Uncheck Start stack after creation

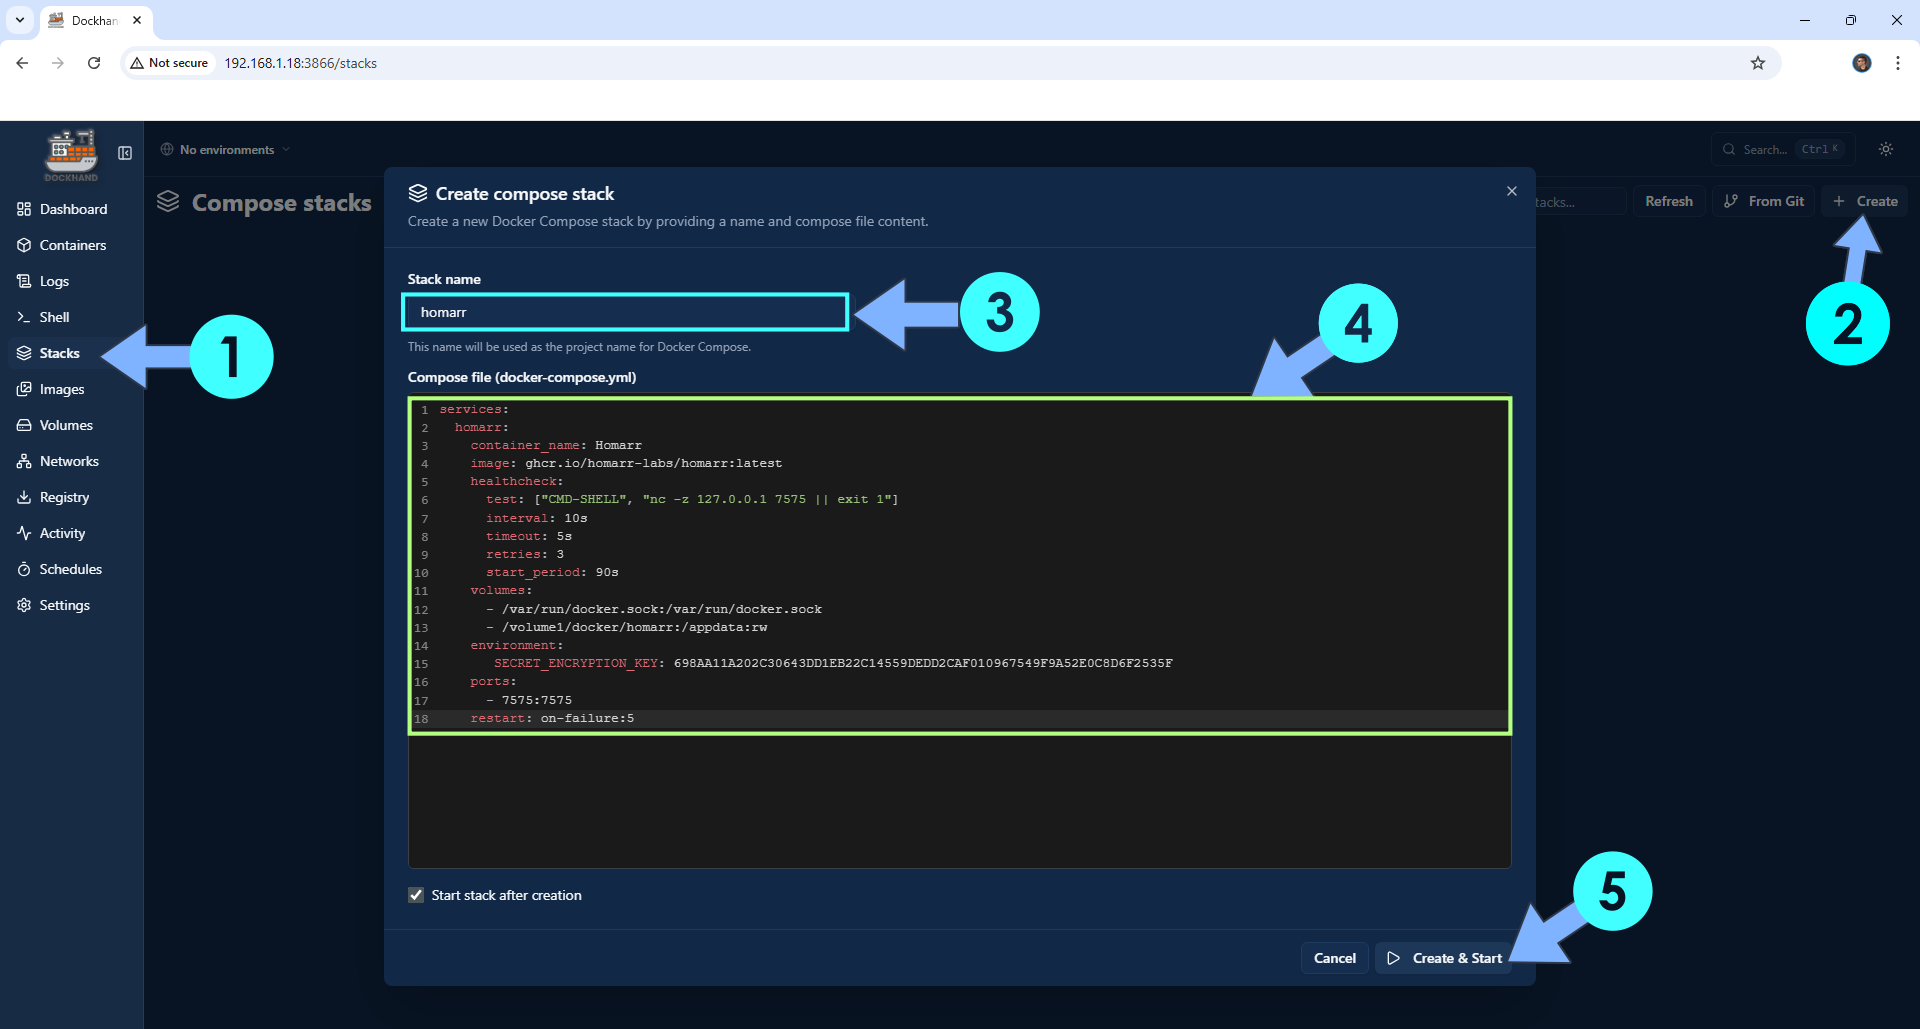[416, 895]
